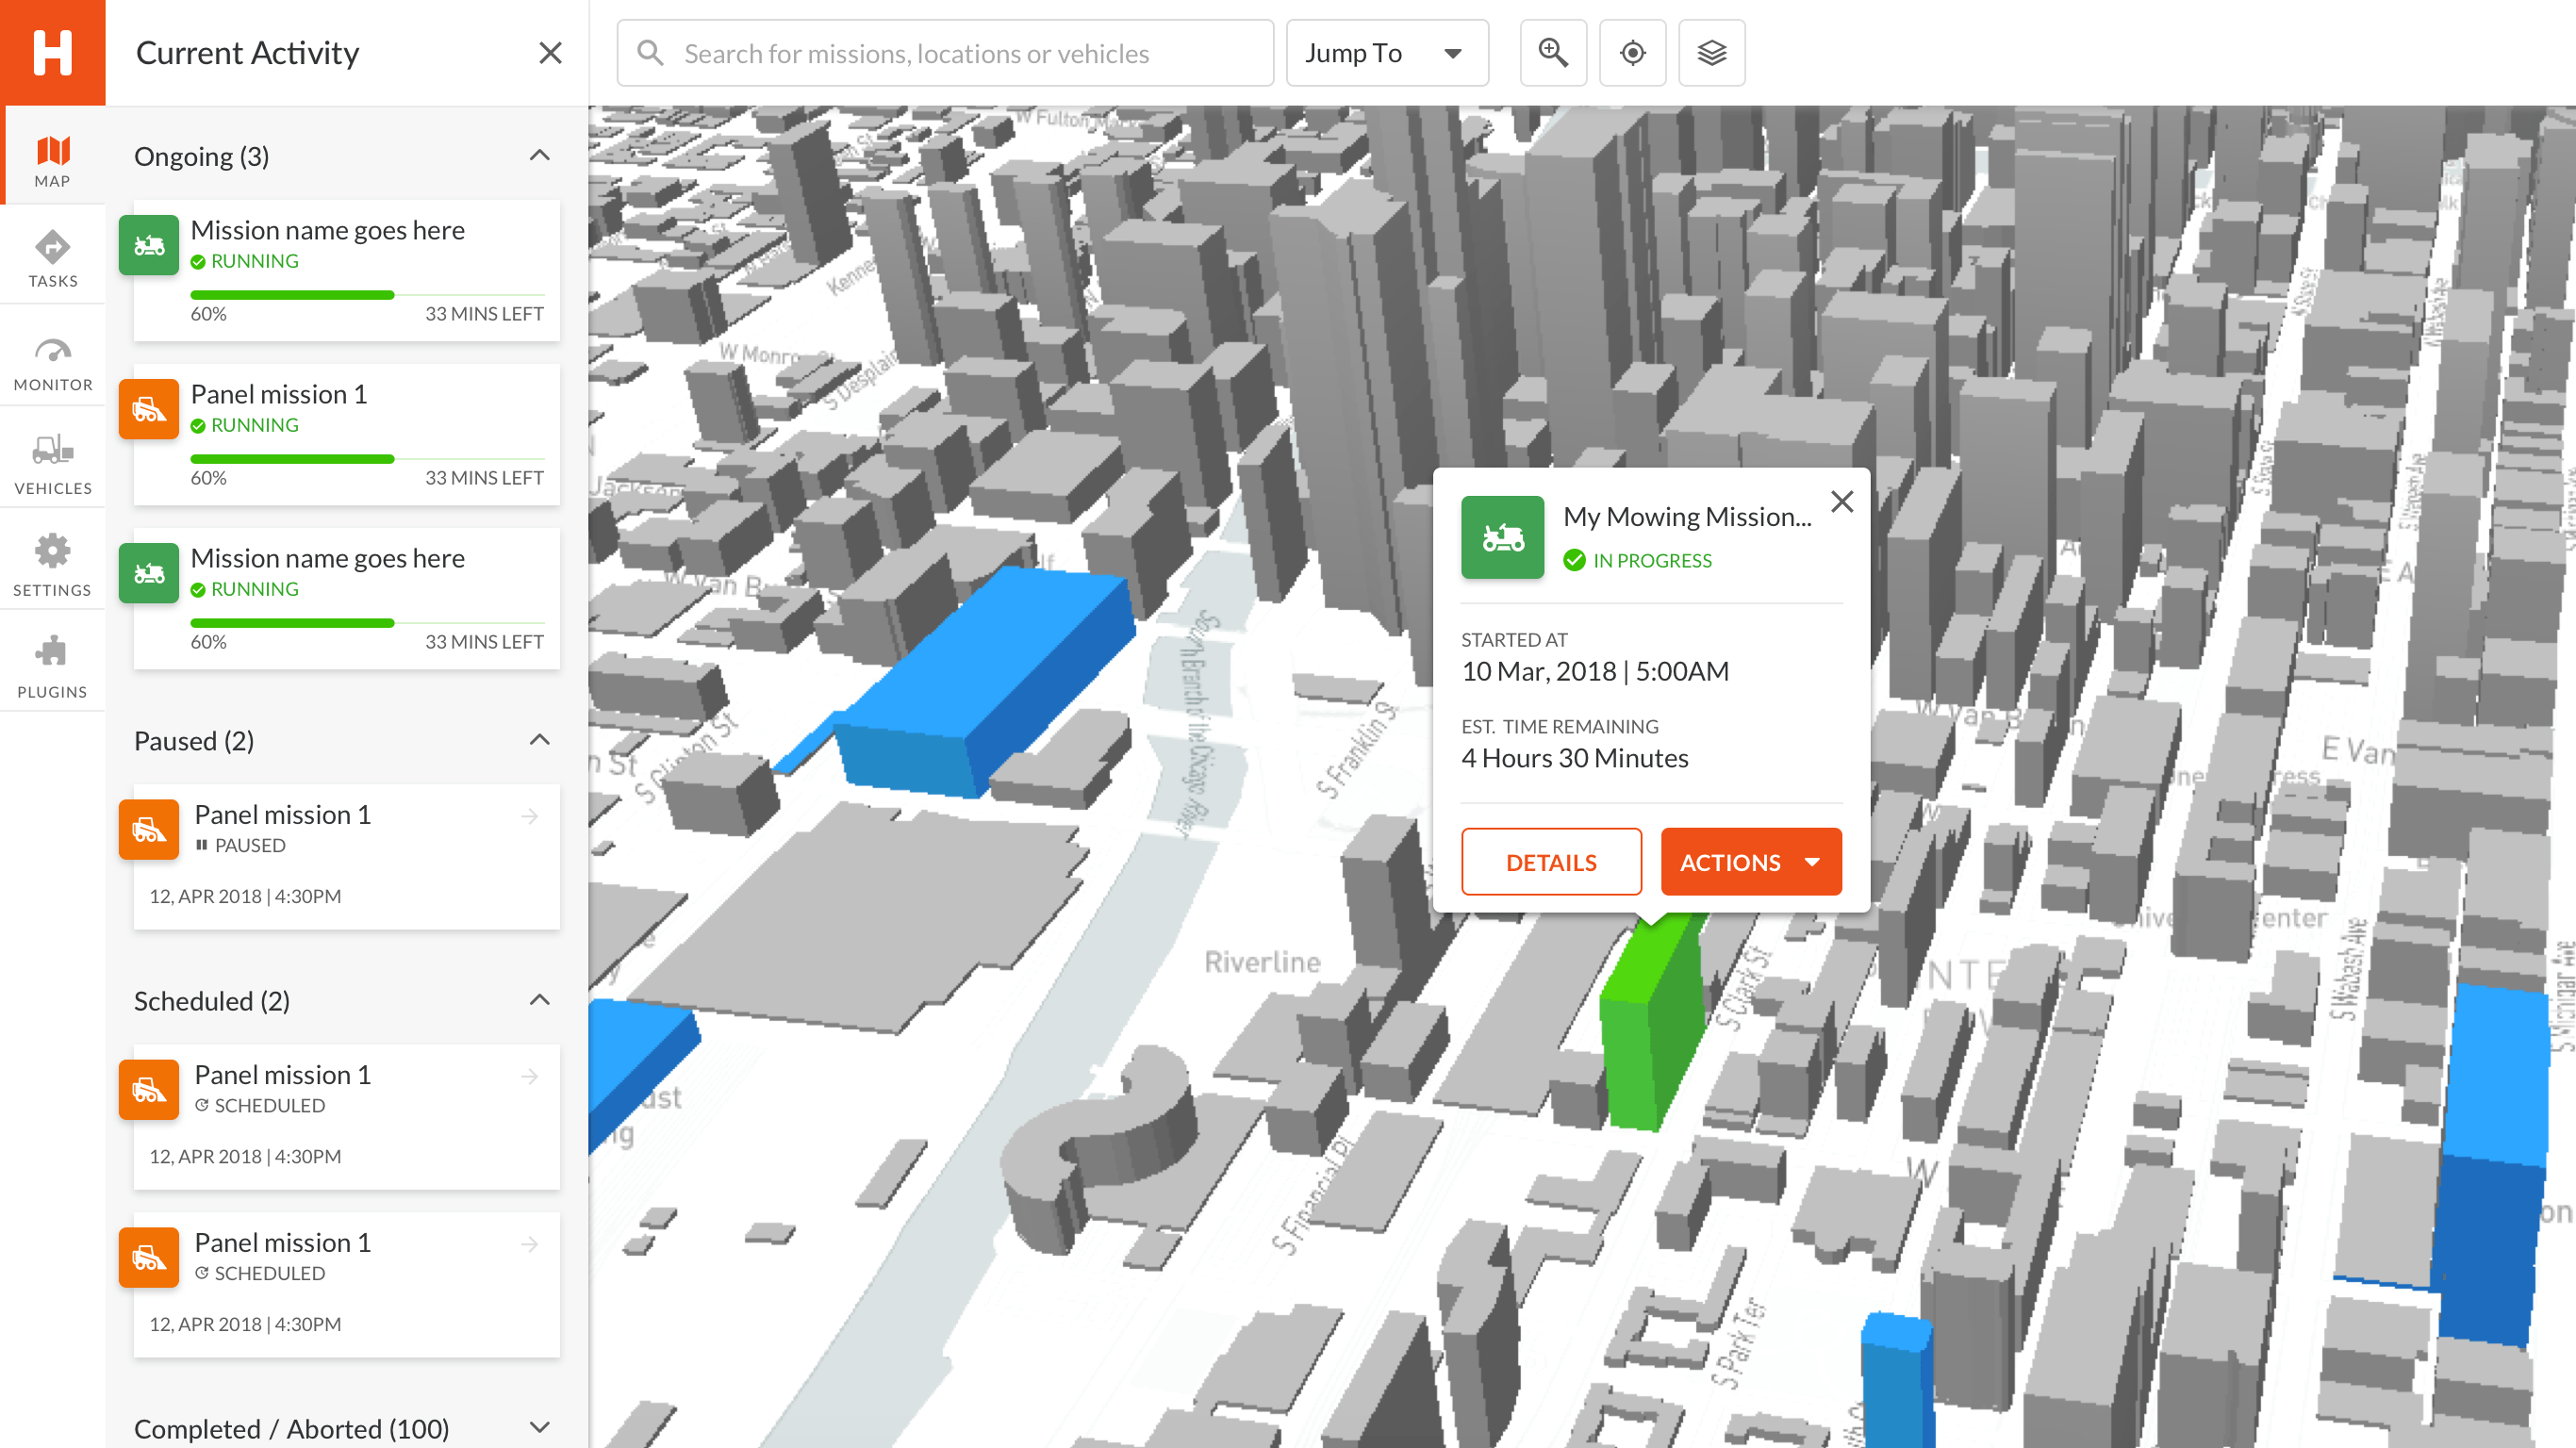Image resolution: width=2576 pixels, height=1448 pixels.
Task: Open the Vehicles sidebar tab
Action: pyautogui.click(x=52, y=464)
